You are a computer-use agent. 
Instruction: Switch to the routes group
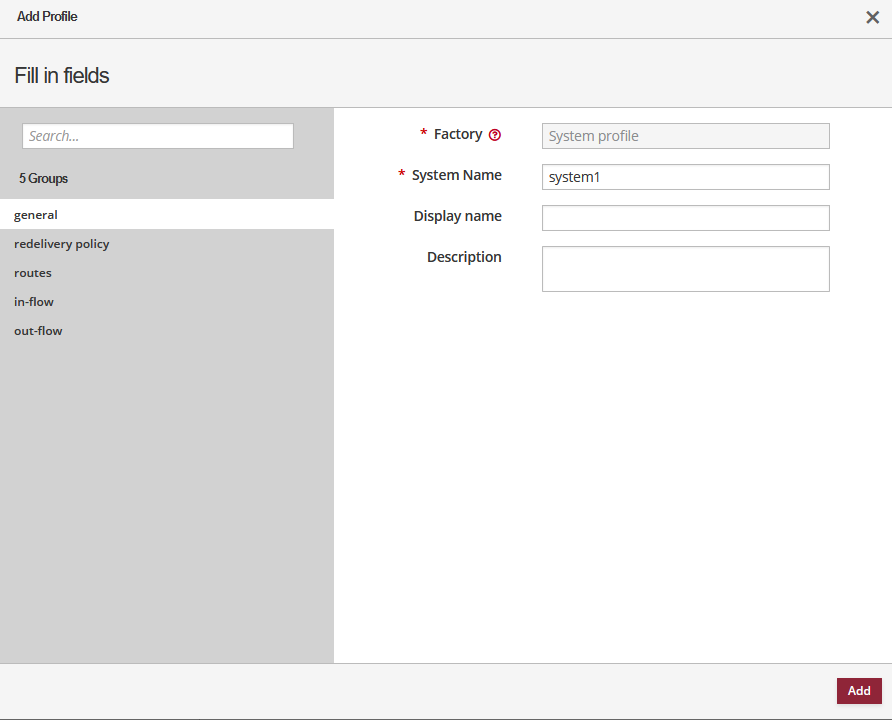coord(33,272)
